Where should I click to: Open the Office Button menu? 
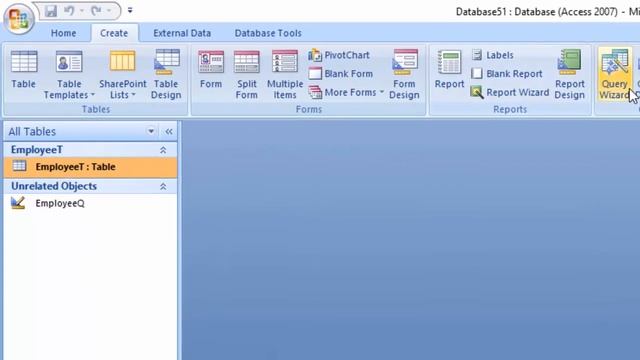point(18,18)
